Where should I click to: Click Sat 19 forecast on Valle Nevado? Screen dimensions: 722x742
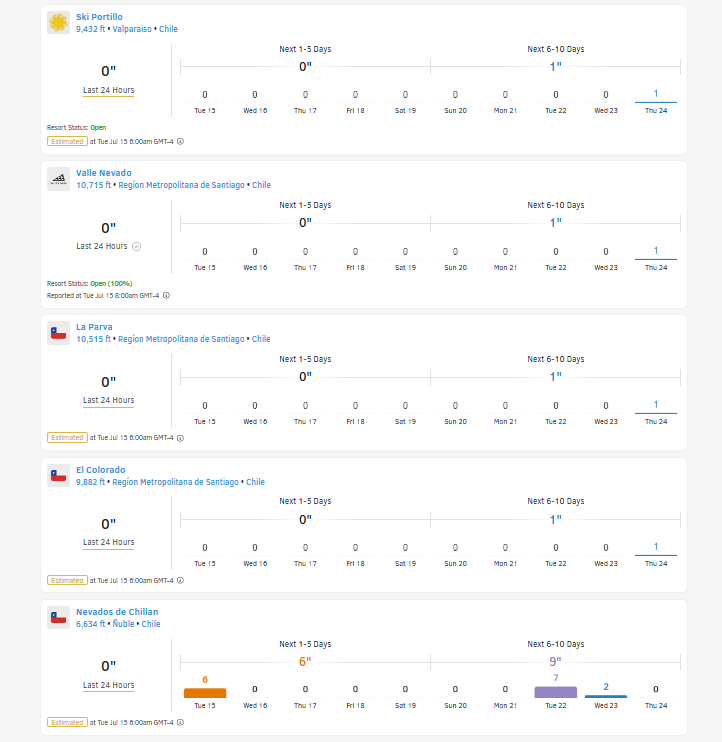tap(405, 259)
